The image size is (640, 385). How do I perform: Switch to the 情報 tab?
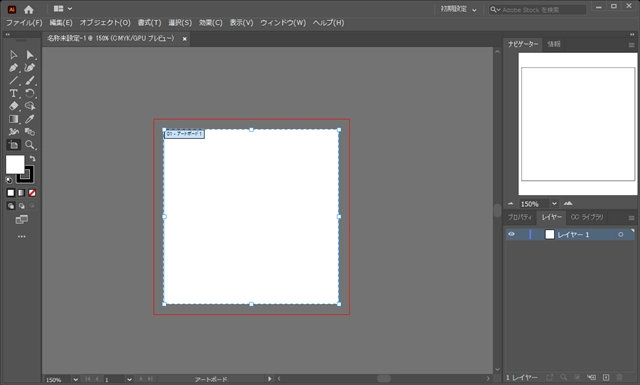[554, 44]
